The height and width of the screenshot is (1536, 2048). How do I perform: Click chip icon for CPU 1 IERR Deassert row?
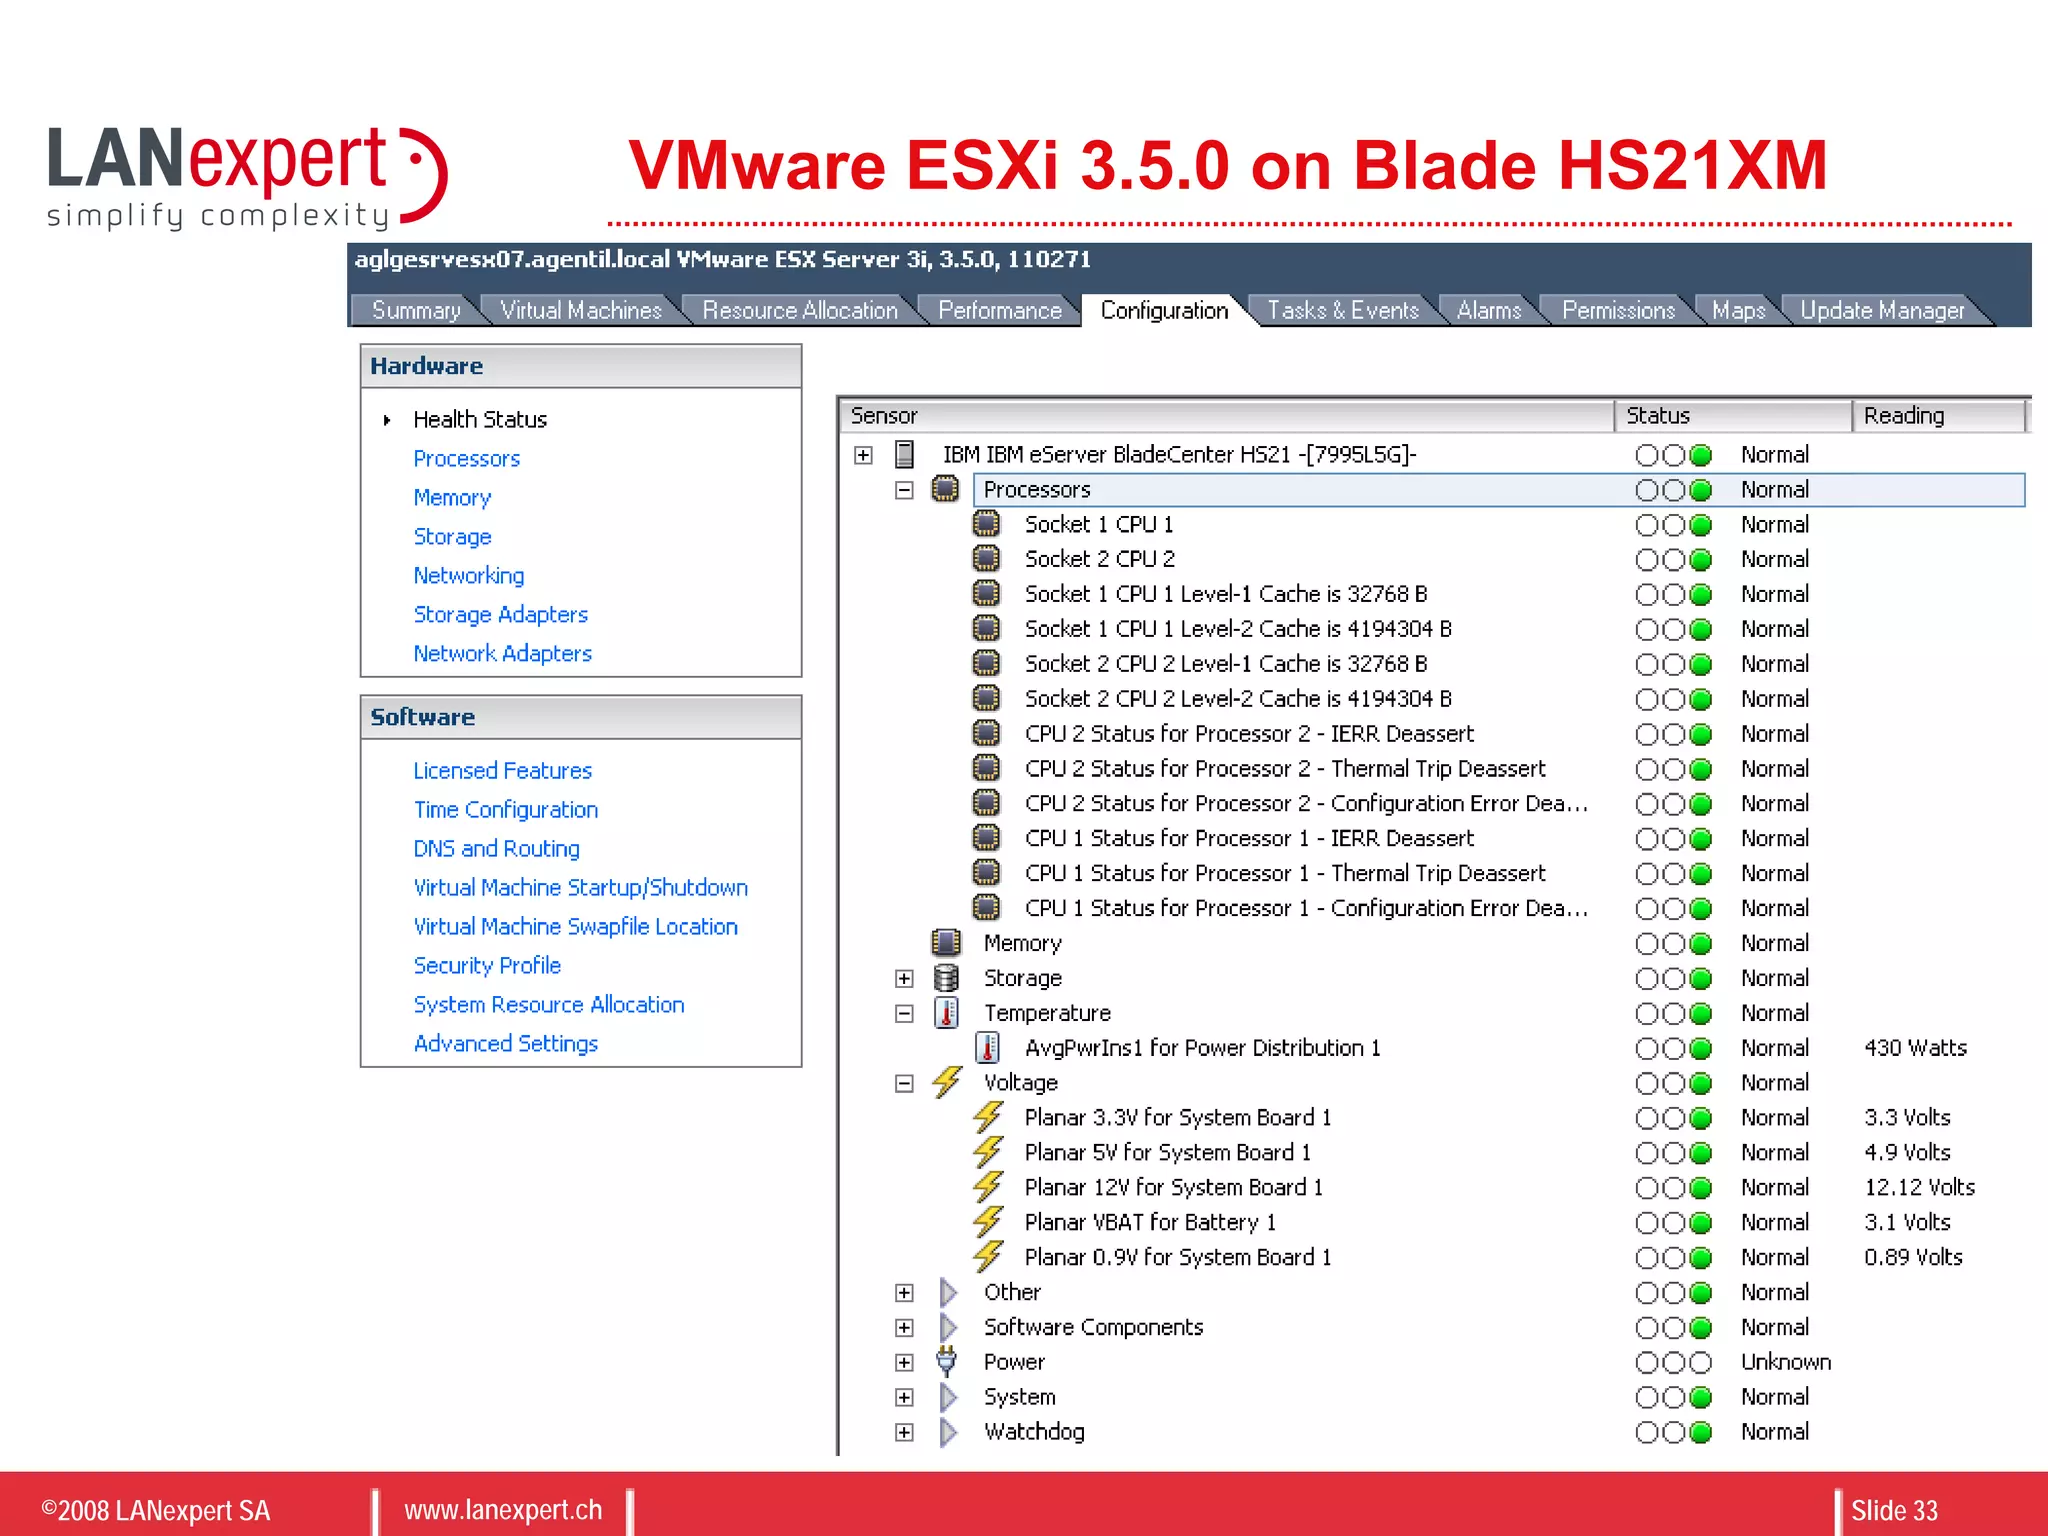click(x=986, y=838)
